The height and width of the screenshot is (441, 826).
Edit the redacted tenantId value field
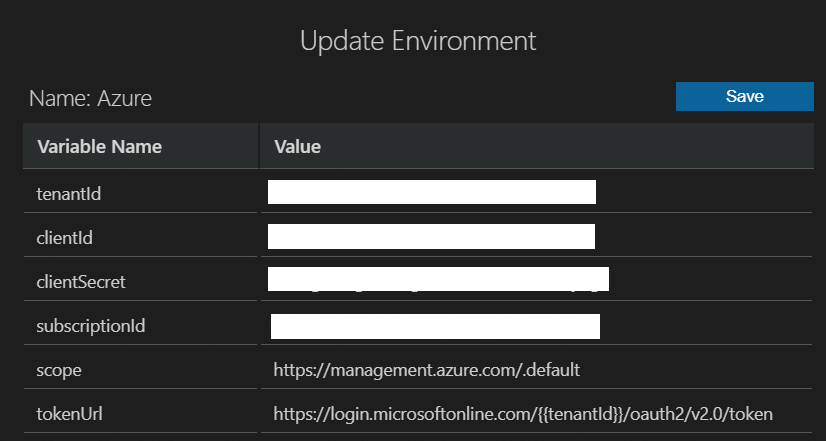(x=432, y=192)
